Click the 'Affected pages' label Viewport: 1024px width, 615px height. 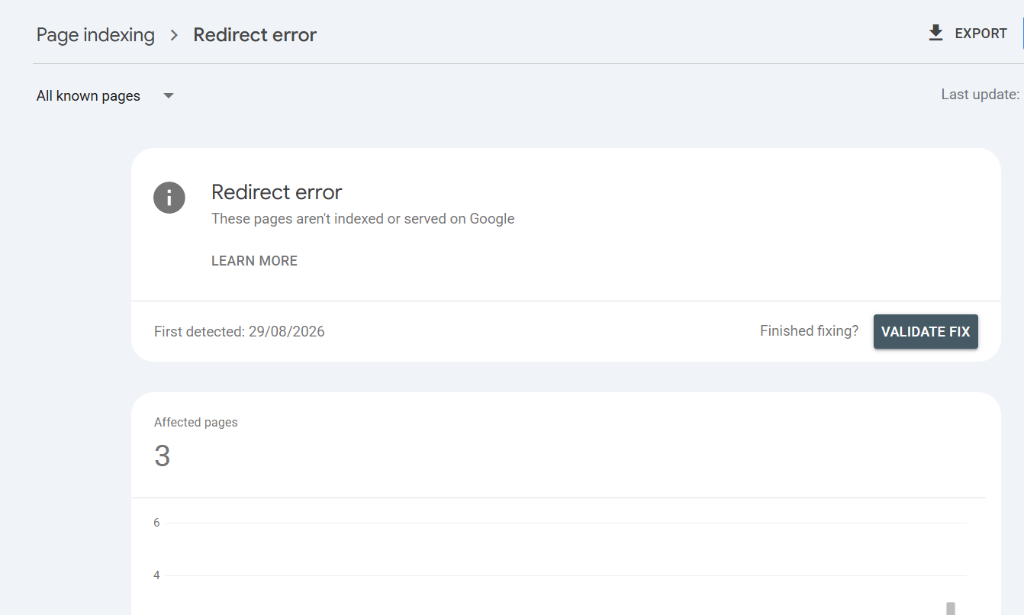[x=196, y=422]
